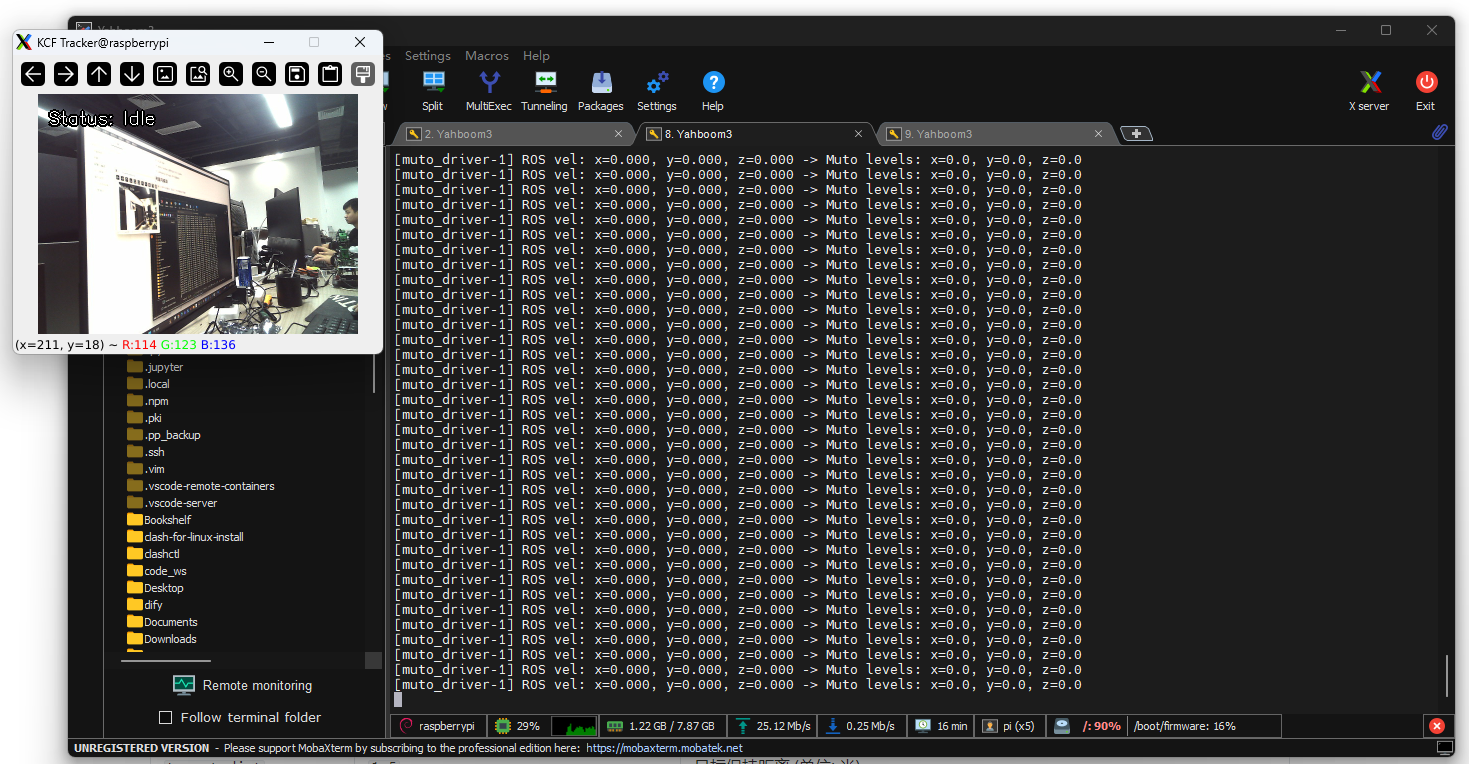
Task: Open the Split terminal tool
Action: (x=432, y=90)
